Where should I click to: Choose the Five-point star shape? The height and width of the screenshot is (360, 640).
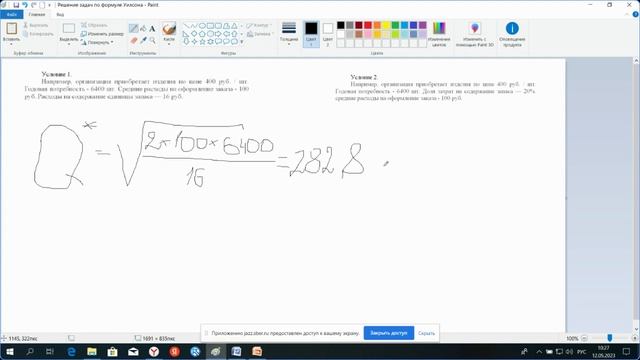[202, 42]
